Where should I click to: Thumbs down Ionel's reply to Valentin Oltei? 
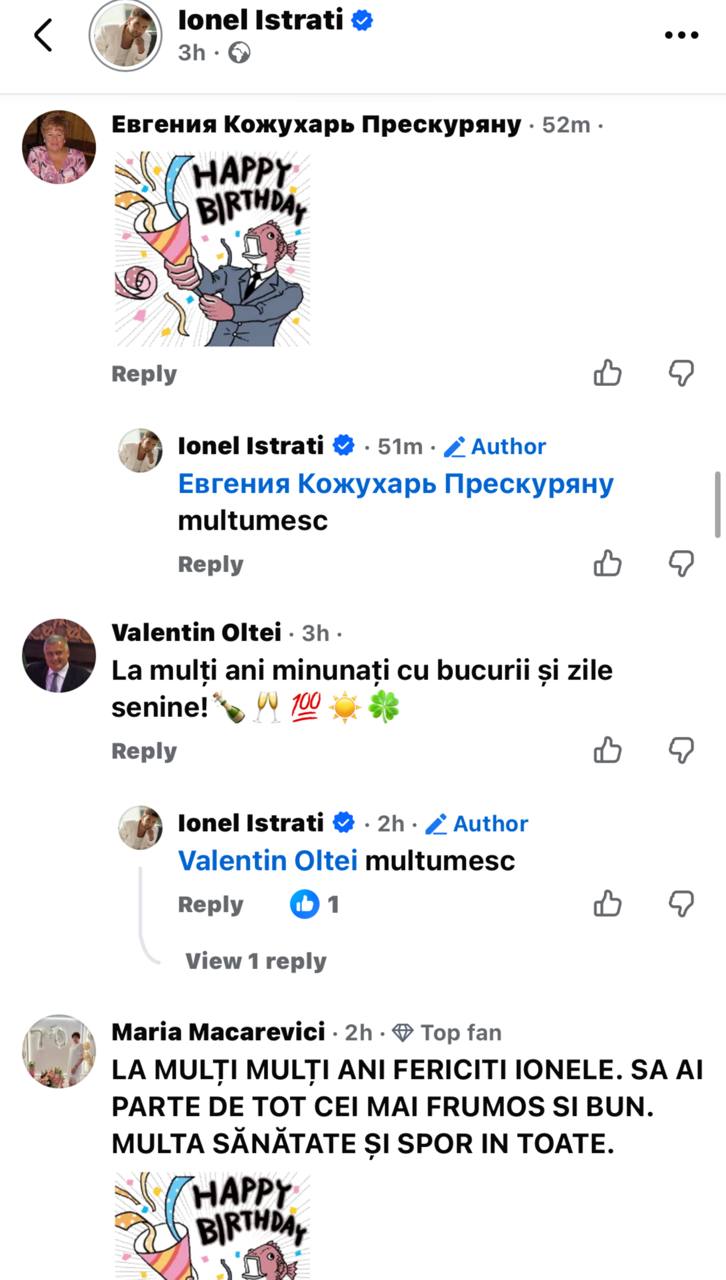tap(681, 904)
